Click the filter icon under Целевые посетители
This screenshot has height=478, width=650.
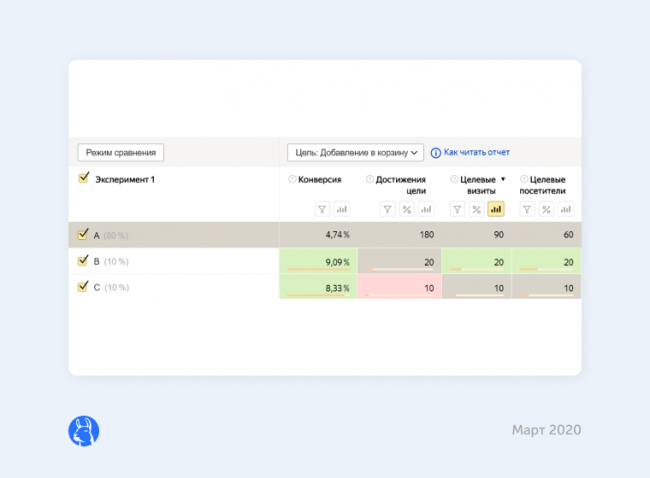click(526, 209)
